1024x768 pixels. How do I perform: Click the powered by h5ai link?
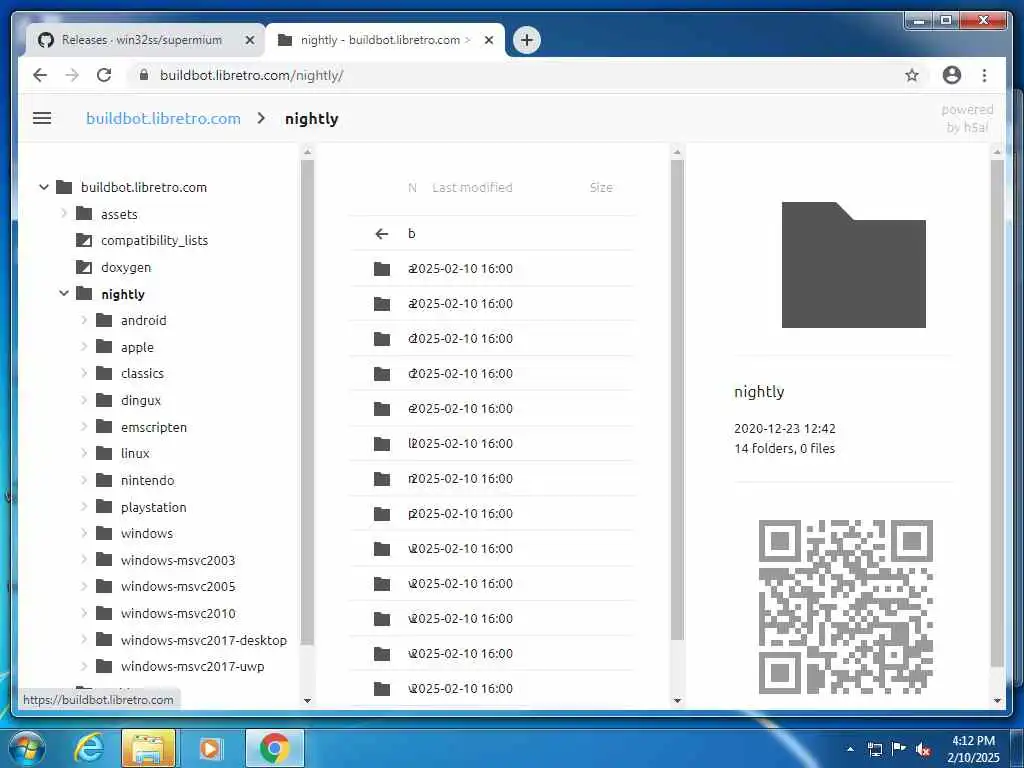pyautogui.click(x=967, y=118)
